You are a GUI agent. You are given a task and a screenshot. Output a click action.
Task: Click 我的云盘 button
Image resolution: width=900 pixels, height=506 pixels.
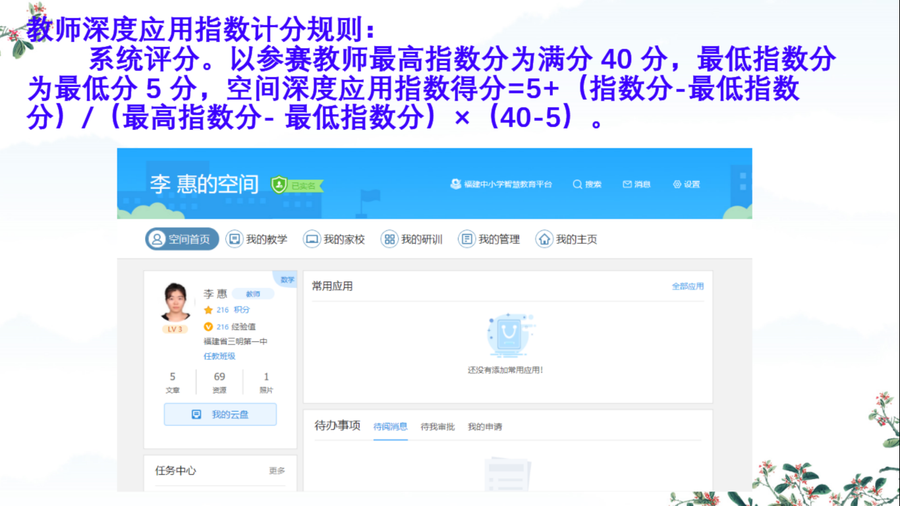[x=220, y=414]
